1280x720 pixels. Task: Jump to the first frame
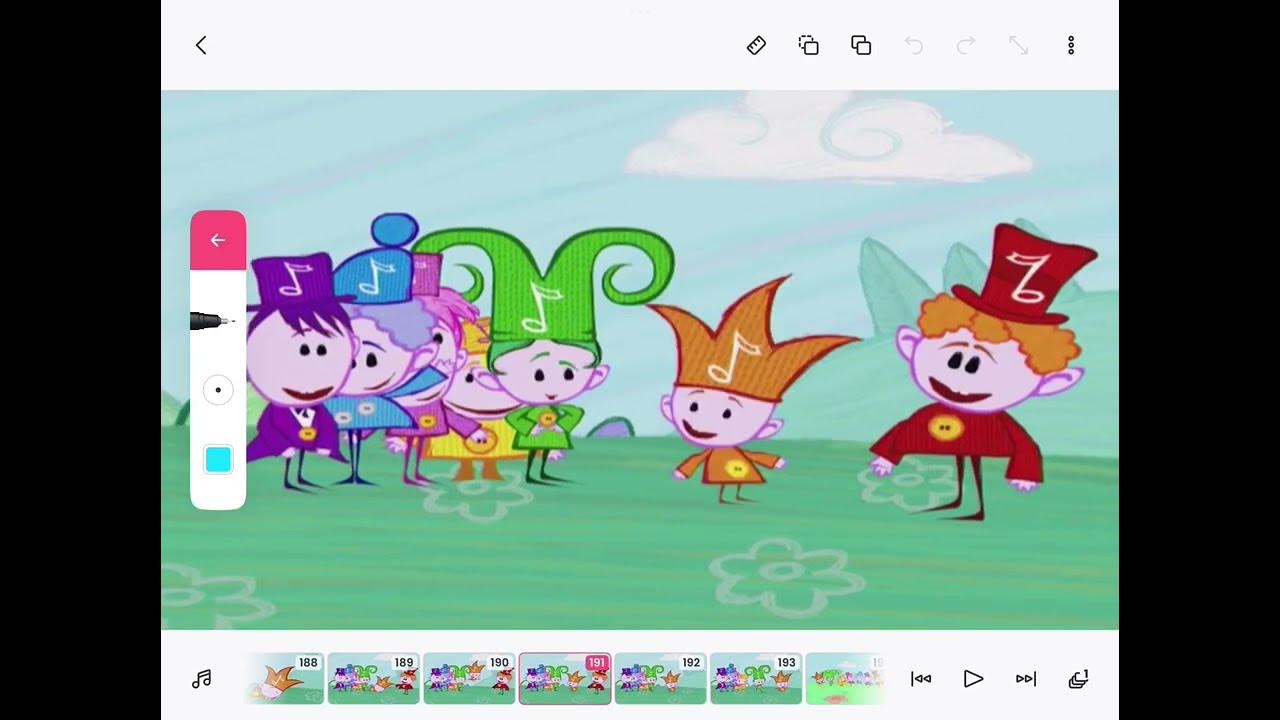point(921,679)
